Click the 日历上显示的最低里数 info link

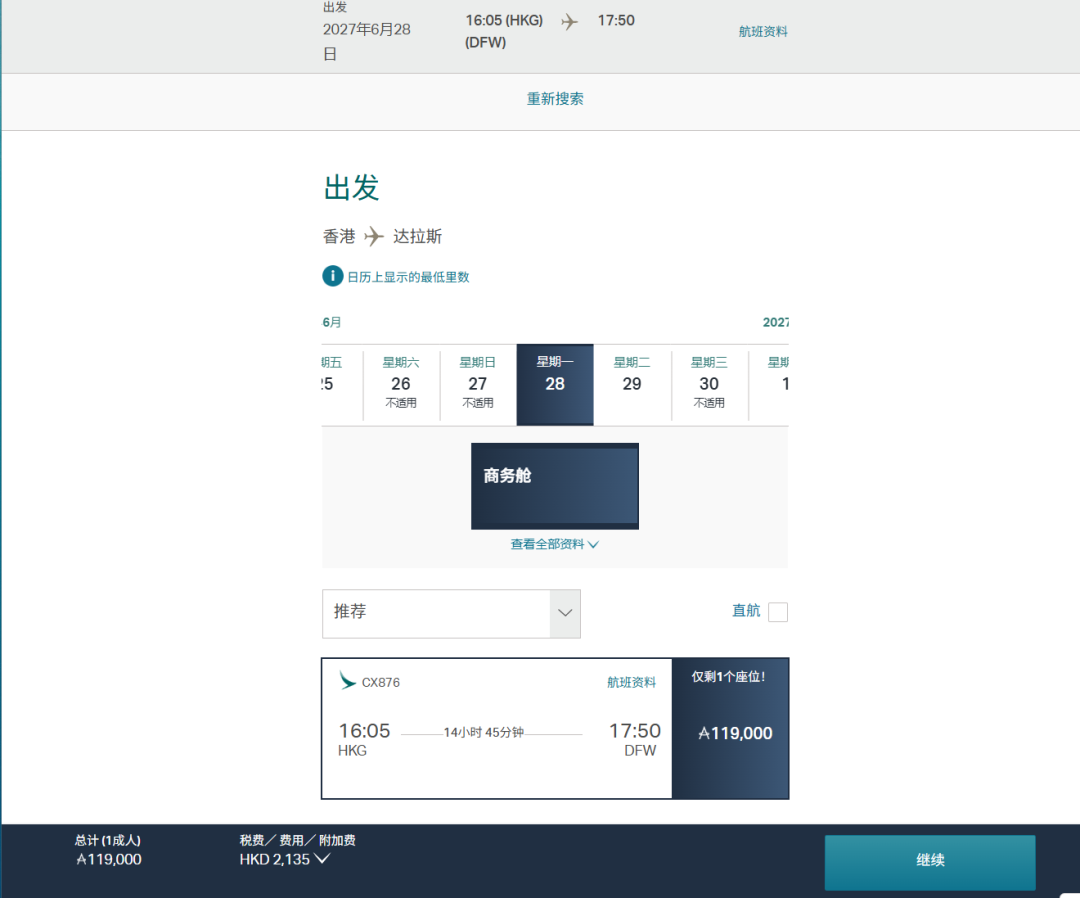(x=408, y=277)
